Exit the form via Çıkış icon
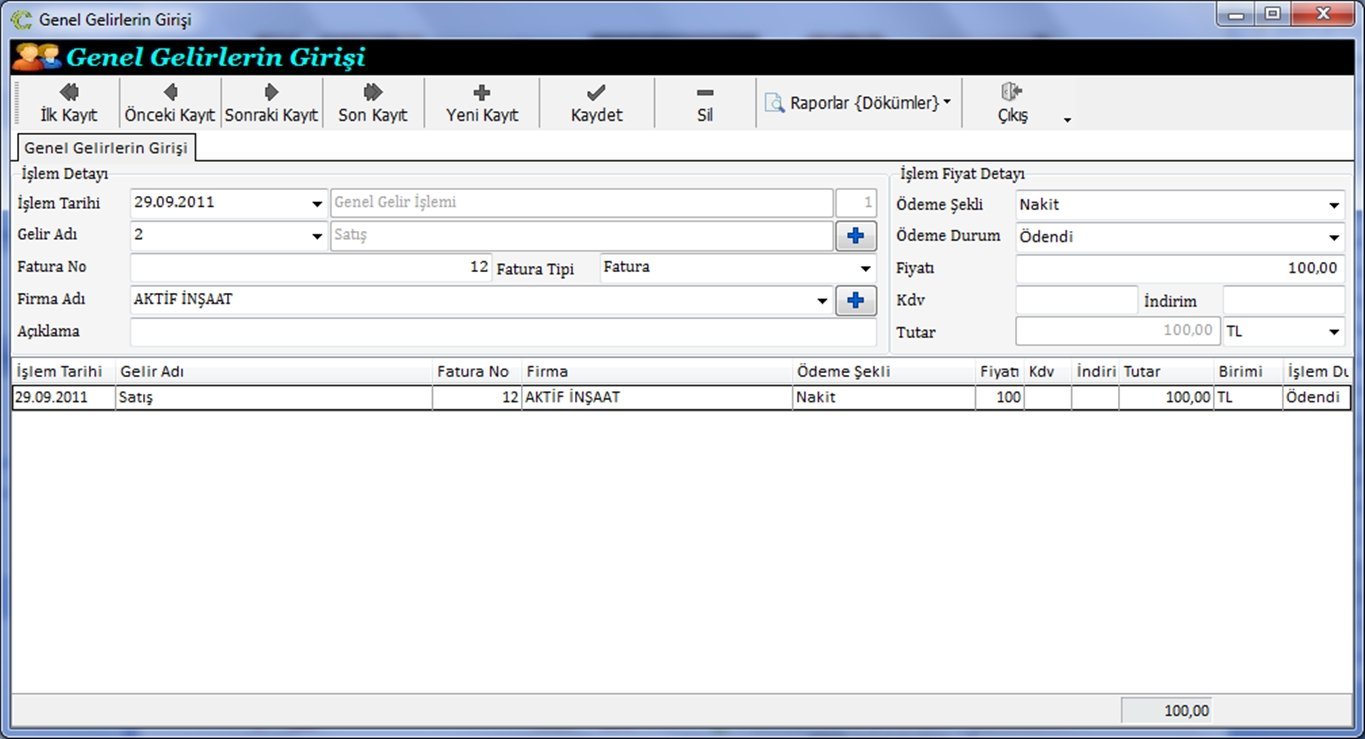1365x739 pixels. [x=1011, y=93]
